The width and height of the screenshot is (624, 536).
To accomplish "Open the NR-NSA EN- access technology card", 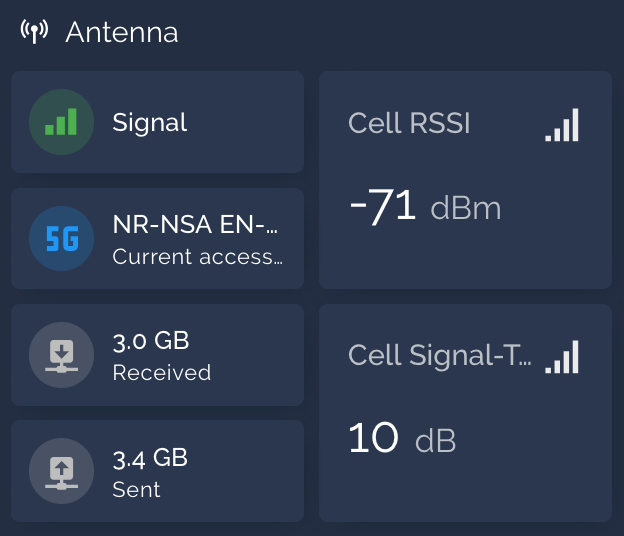I will pos(158,238).
